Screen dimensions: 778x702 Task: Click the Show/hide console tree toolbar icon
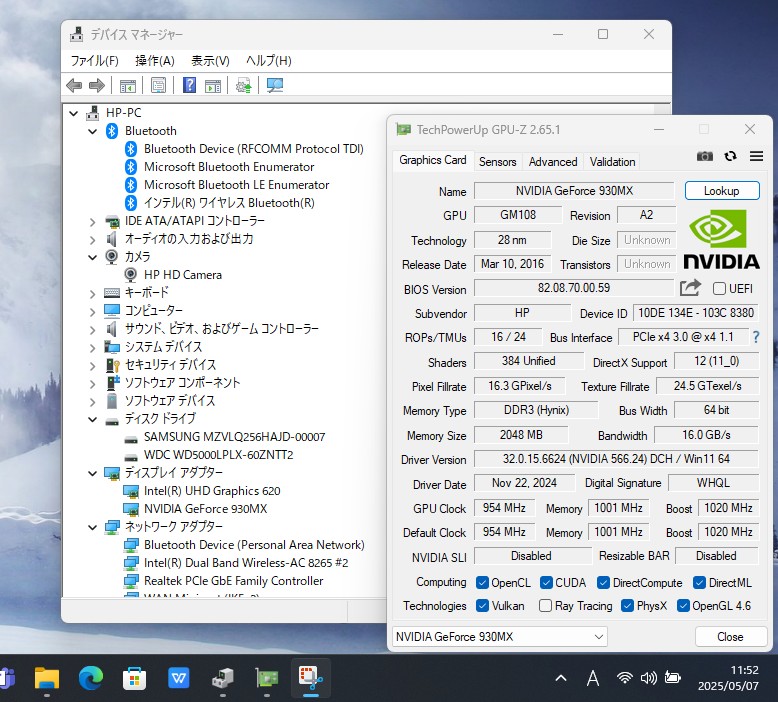(x=128, y=85)
